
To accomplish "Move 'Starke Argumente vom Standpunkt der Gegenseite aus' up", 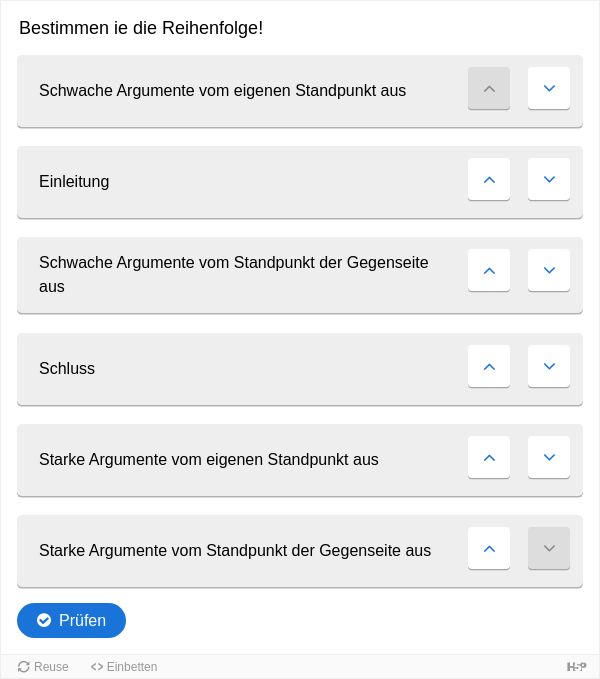I will [x=489, y=548].
